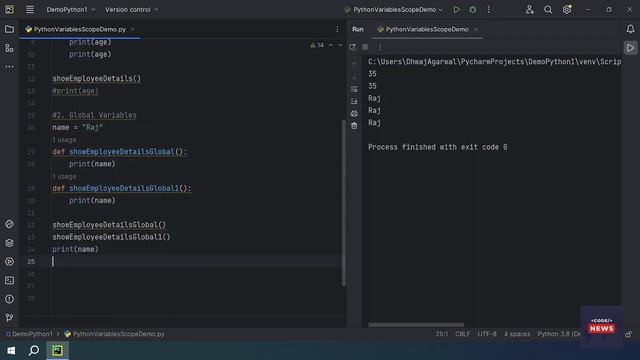Go to previous highlighted warning arrow

pyautogui.click(x=331, y=45)
